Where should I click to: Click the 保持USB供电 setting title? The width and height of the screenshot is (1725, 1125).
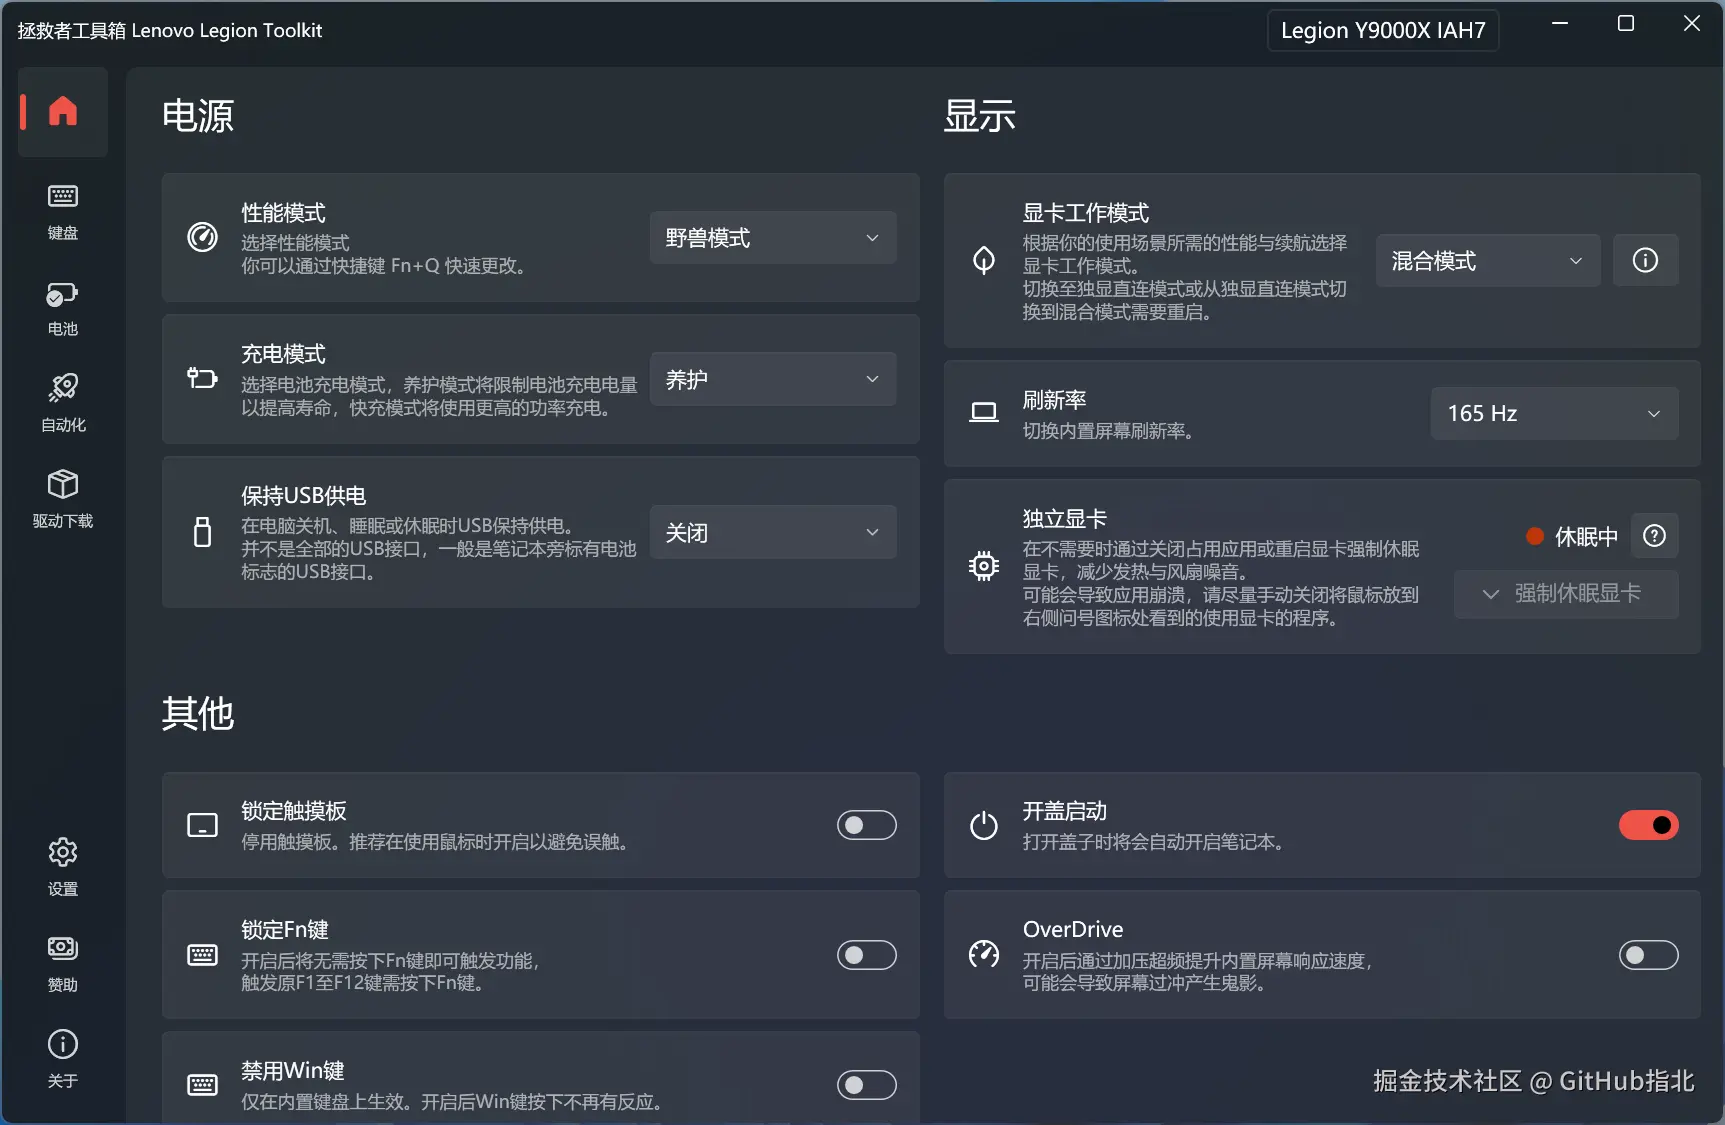click(x=303, y=496)
